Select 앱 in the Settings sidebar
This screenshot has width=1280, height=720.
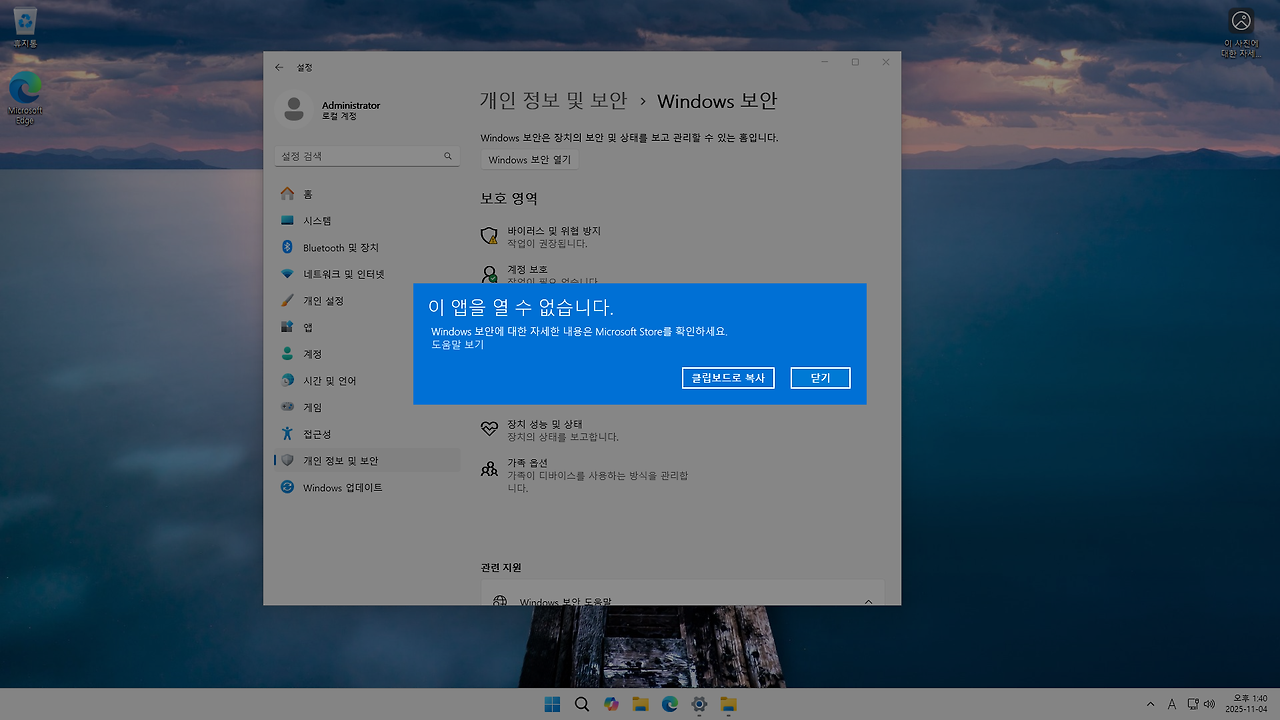click(x=367, y=327)
